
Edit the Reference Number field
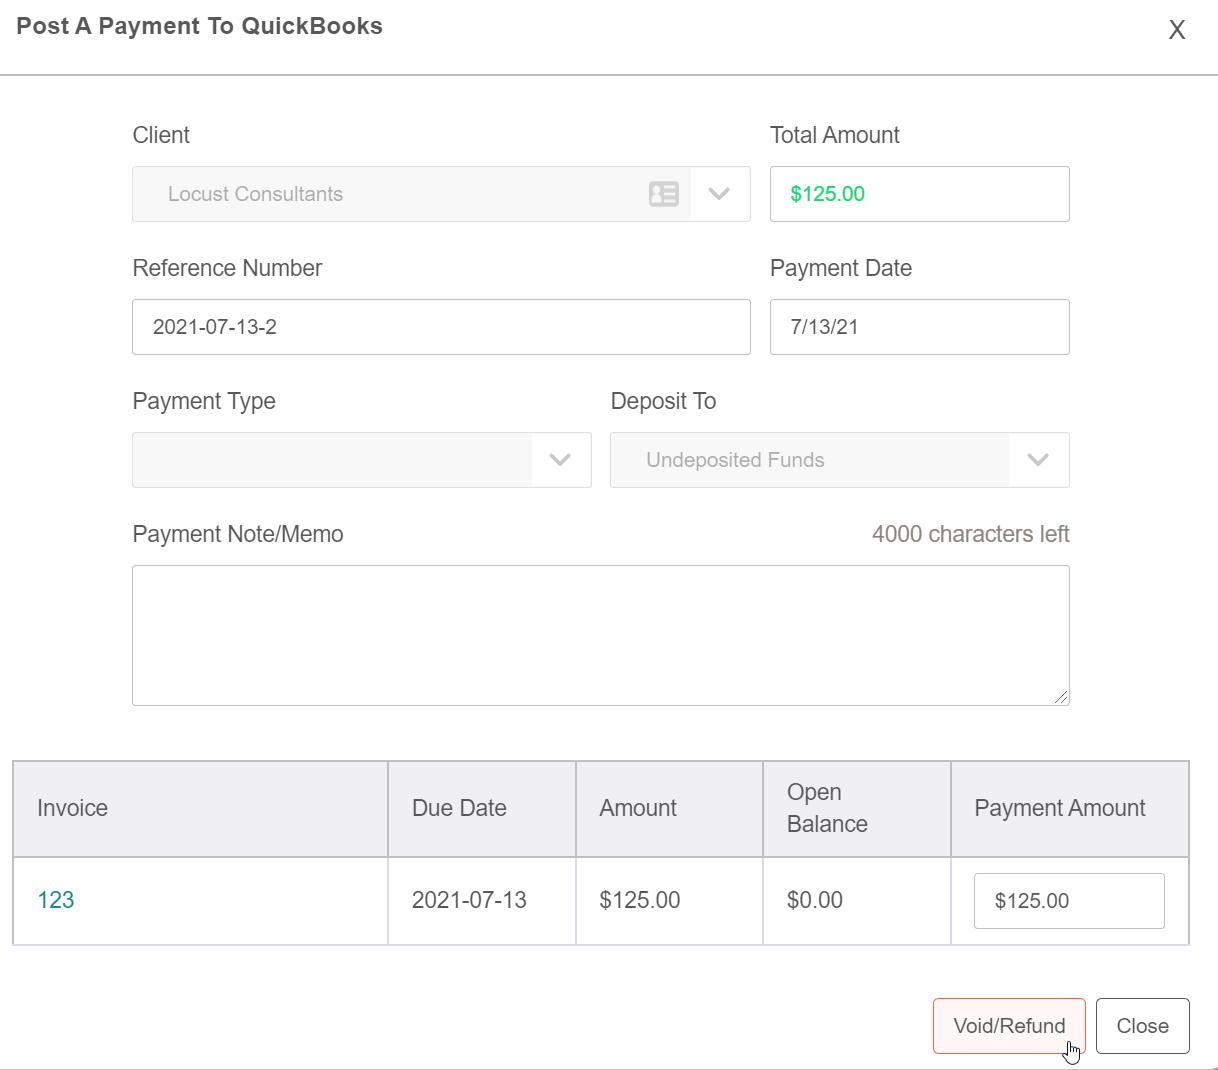[441, 327]
